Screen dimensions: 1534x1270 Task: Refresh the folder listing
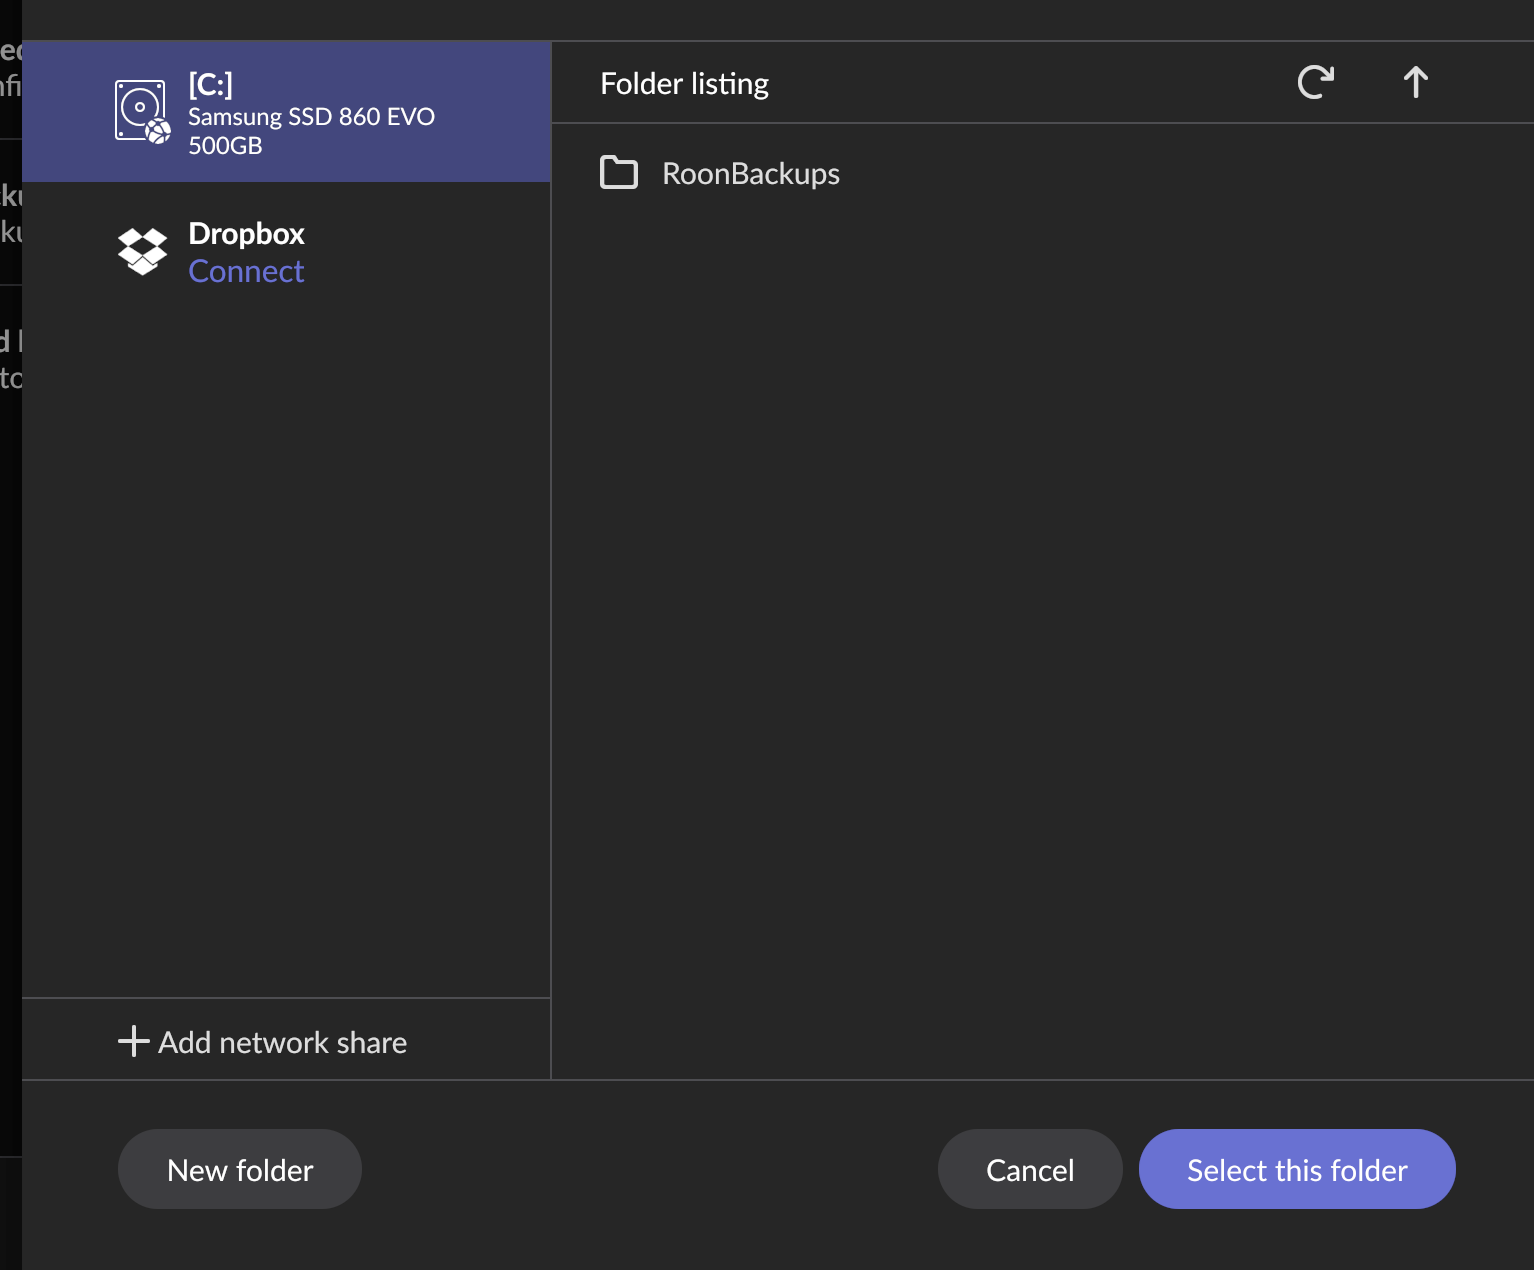pos(1315,82)
